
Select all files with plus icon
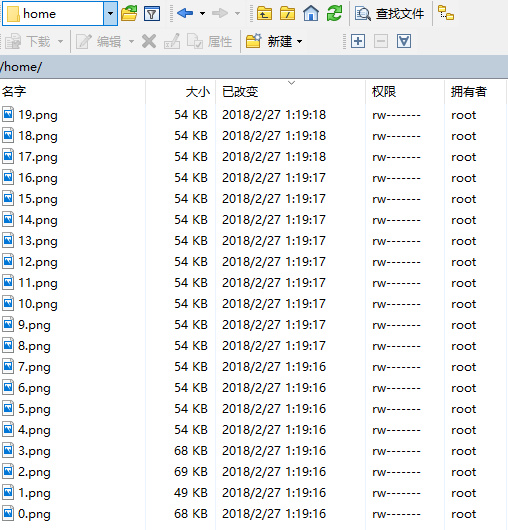tap(358, 42)
